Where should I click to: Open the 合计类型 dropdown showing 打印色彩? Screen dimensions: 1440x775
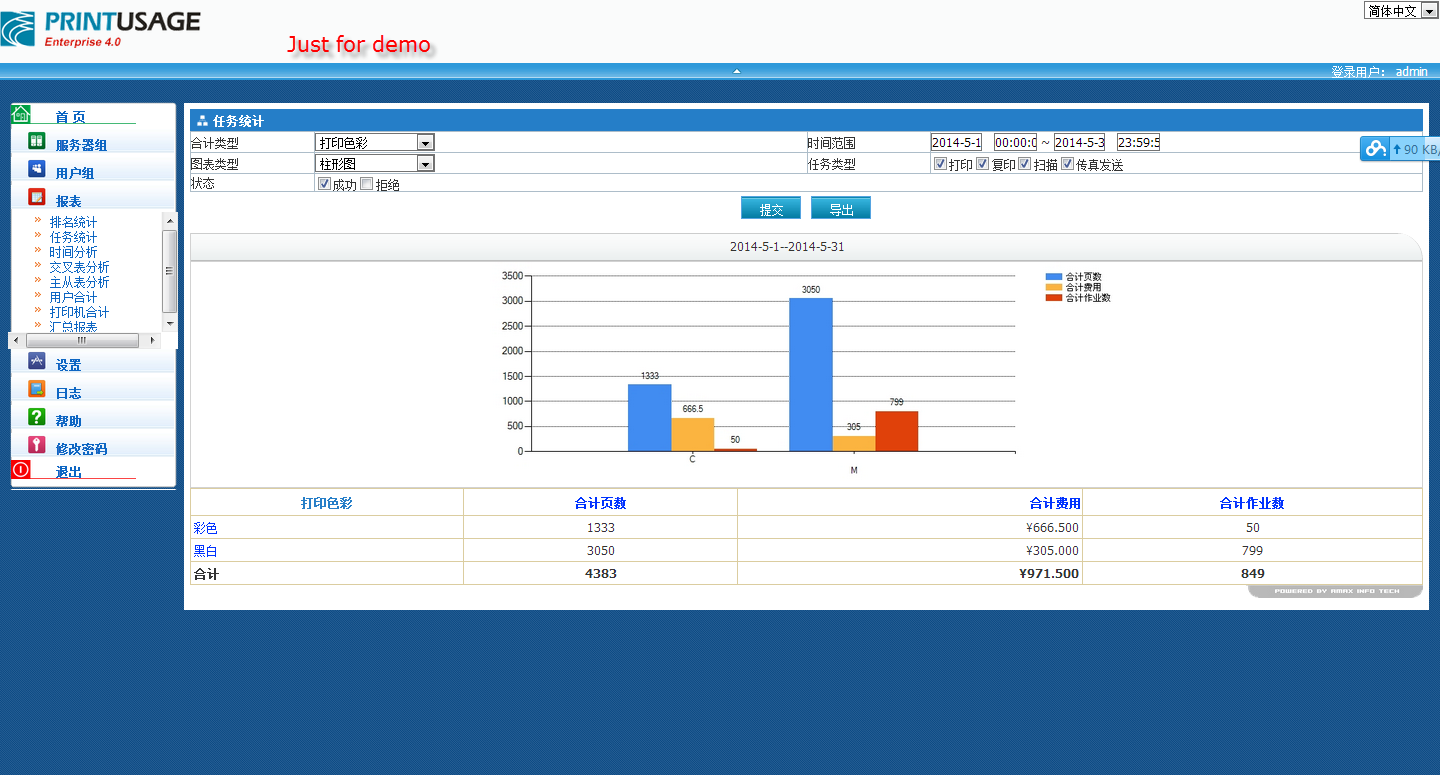(x=374, y=143)
